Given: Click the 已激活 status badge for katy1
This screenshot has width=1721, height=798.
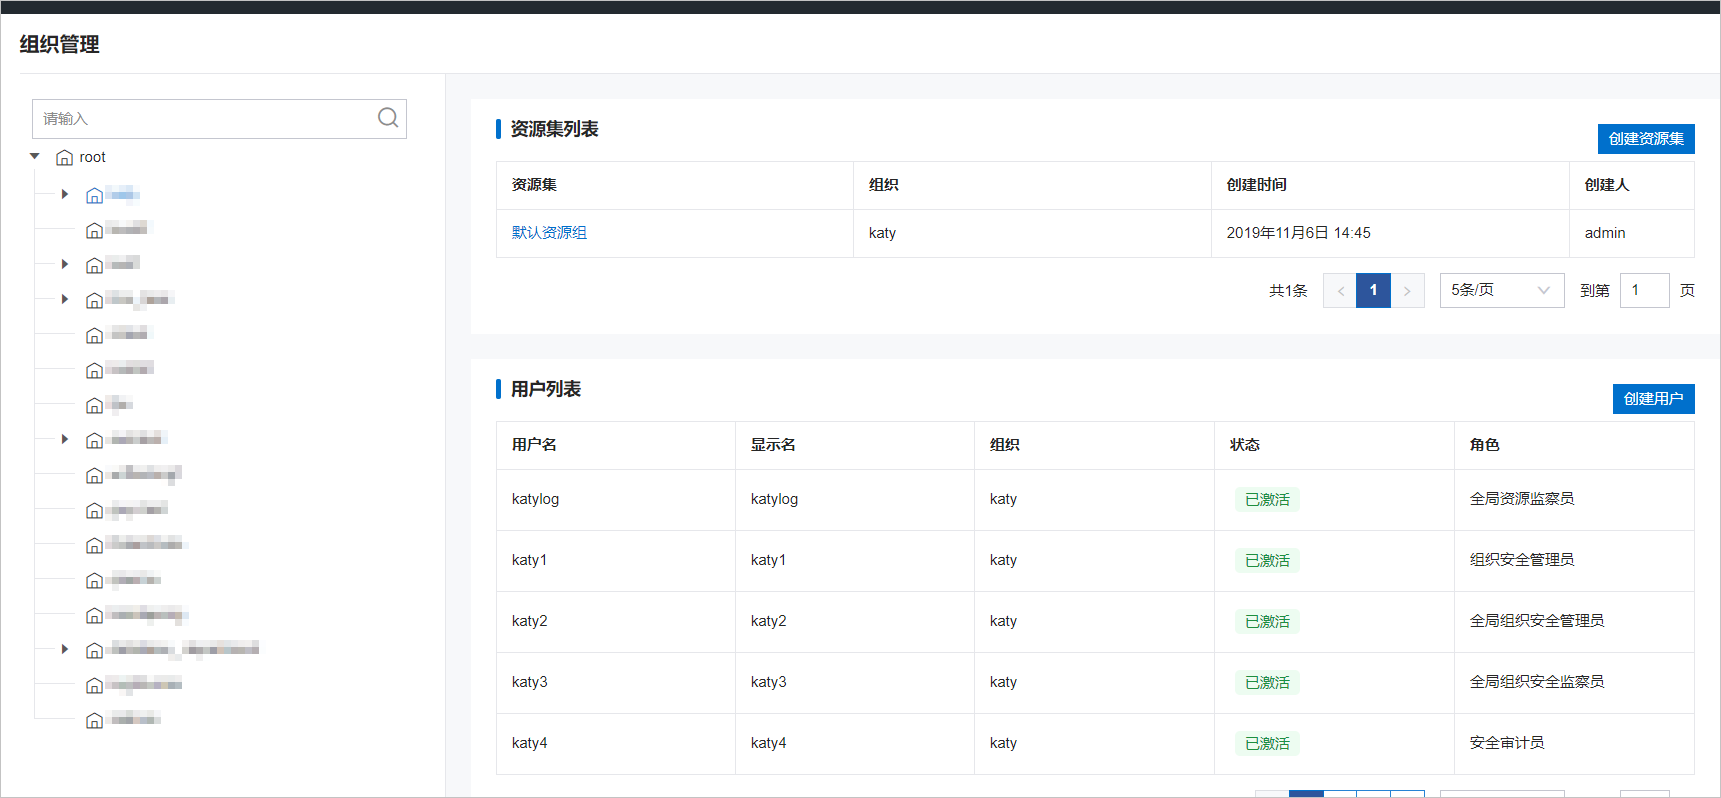Looking at the screenshot, I should [1267, 560].
